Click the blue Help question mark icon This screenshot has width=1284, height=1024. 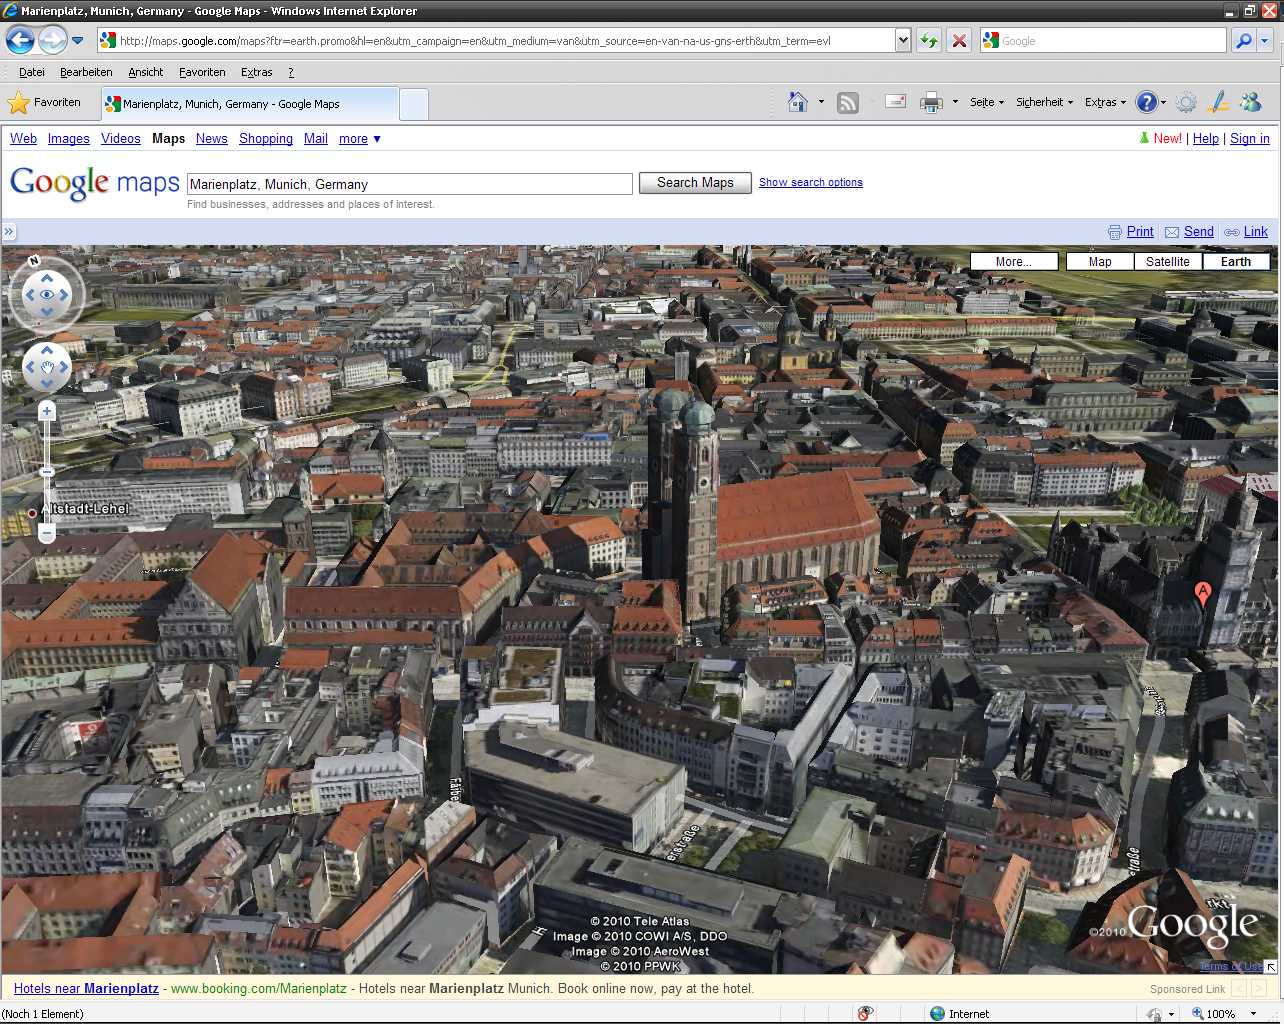click(1147, 102)
